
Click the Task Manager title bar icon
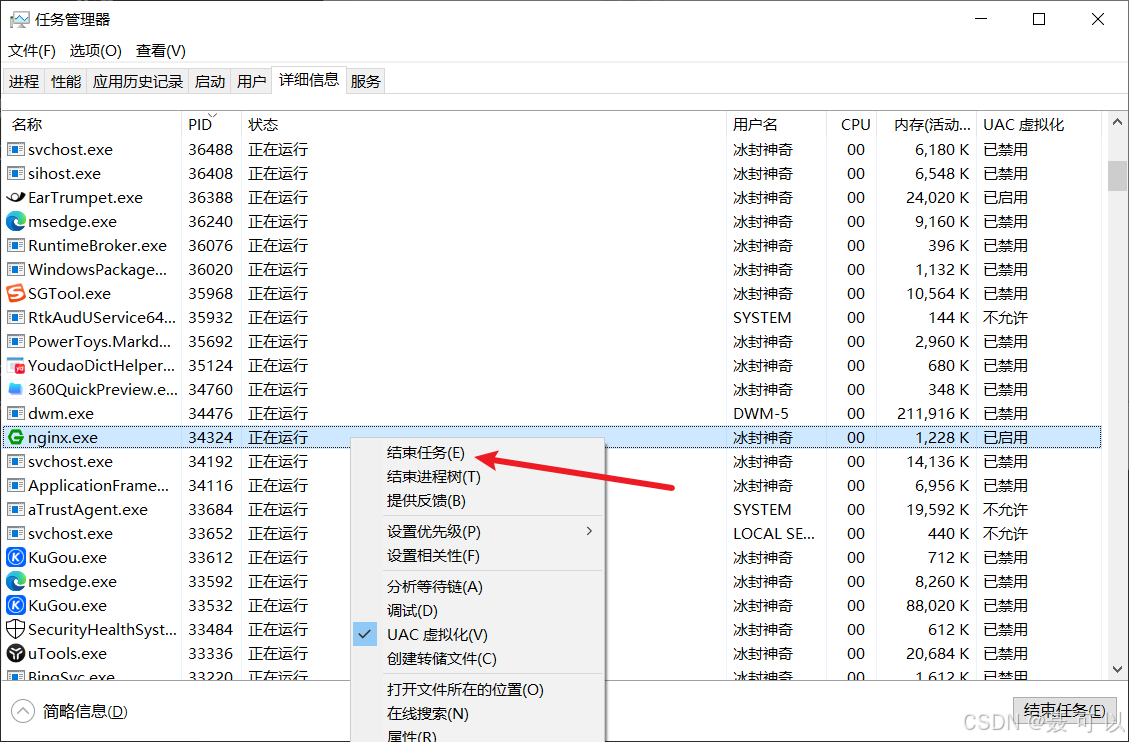click(x=19, y=19)
